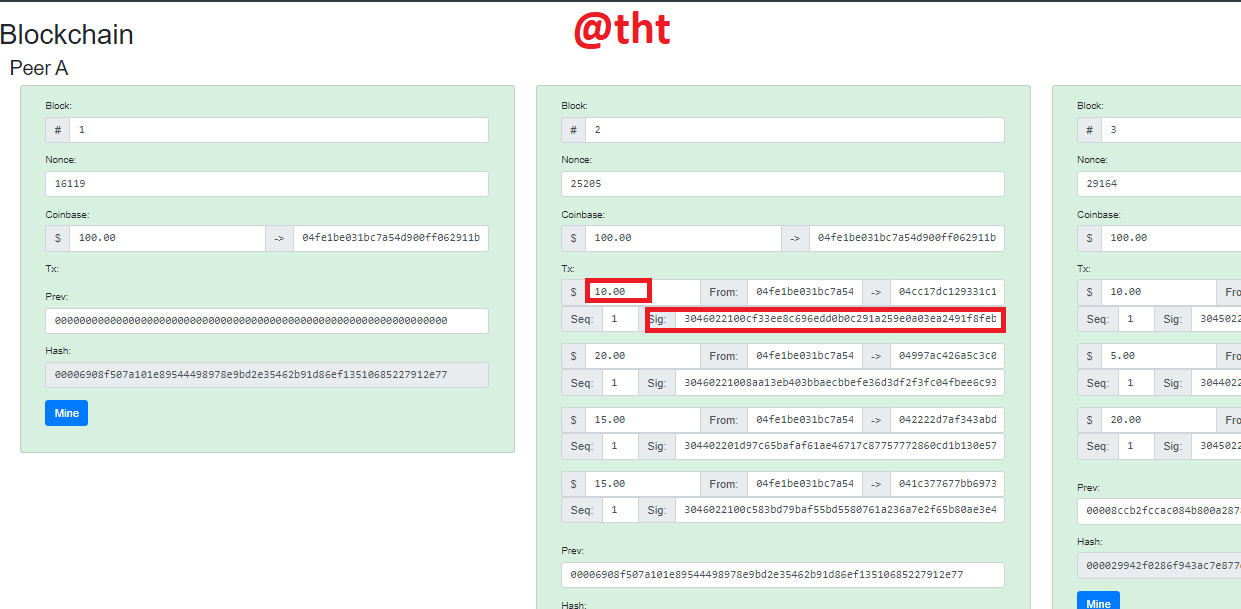Select recipient address 042222d7af343abd
The height and width of the screenshot is (609, 1241).
coord(947,420)
